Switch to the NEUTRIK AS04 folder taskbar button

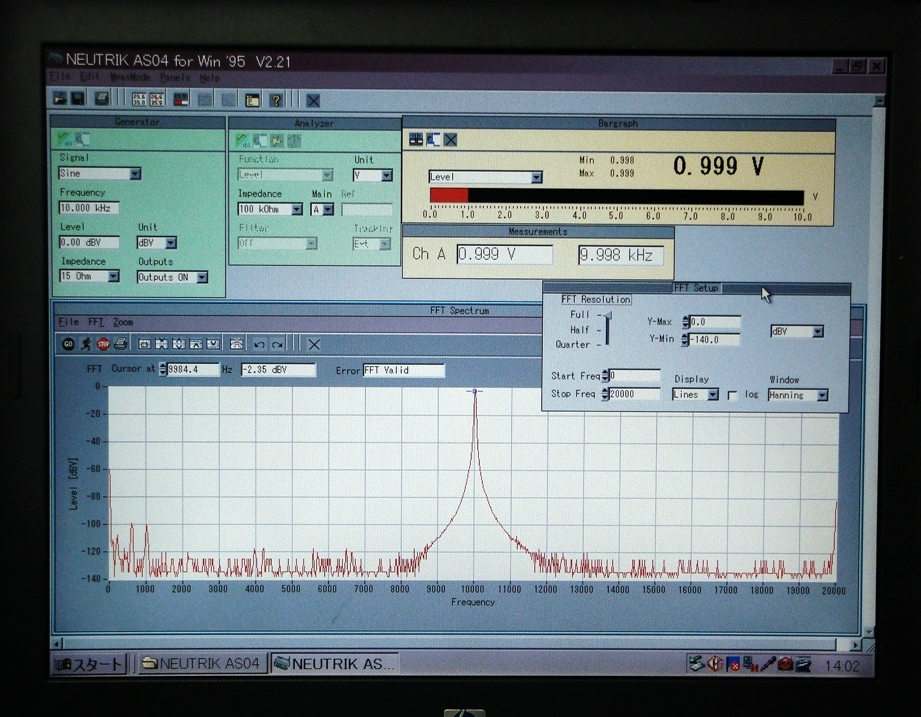[x=201, y=664]
